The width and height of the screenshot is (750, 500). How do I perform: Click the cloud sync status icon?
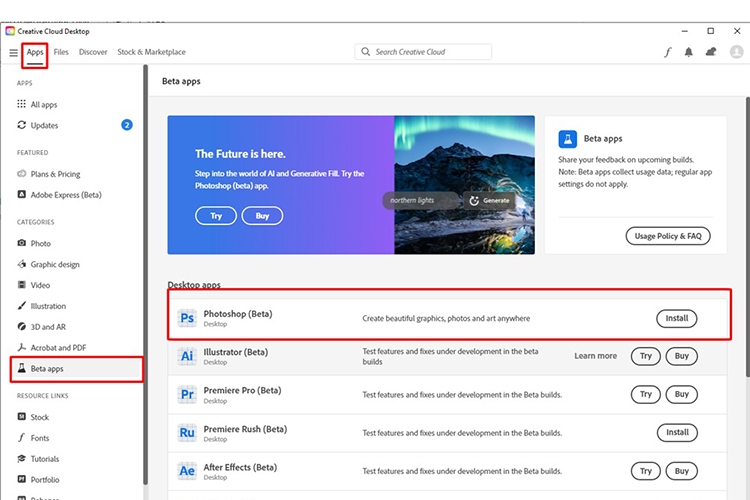(x=711, y=52)
